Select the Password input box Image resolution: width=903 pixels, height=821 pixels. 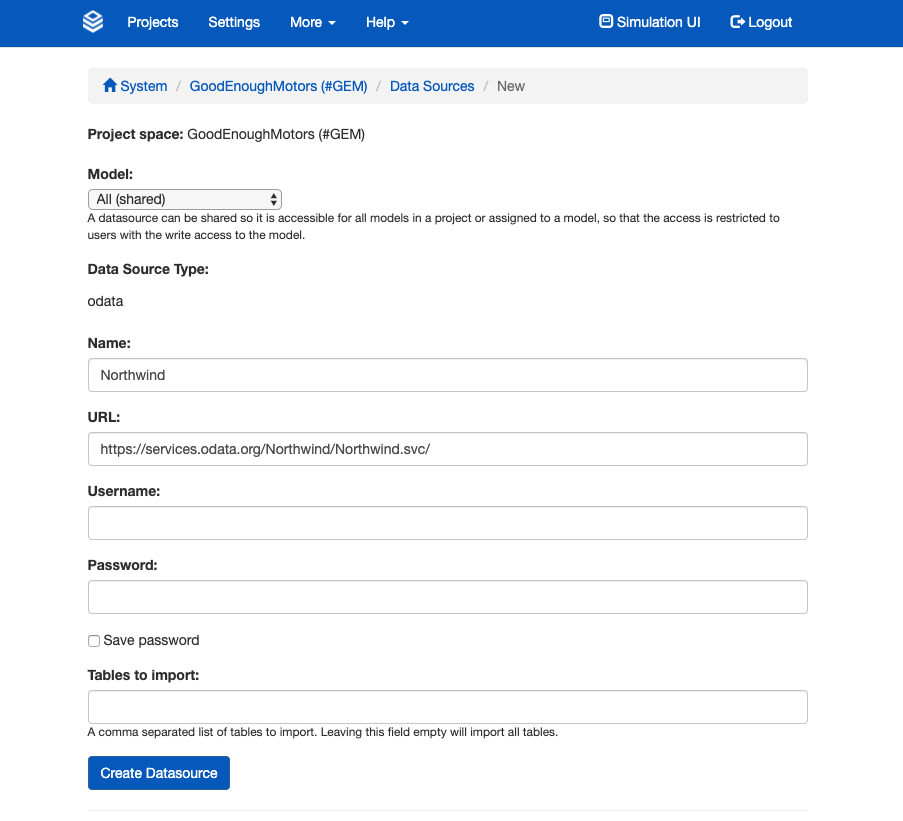(x=447, y=597)
